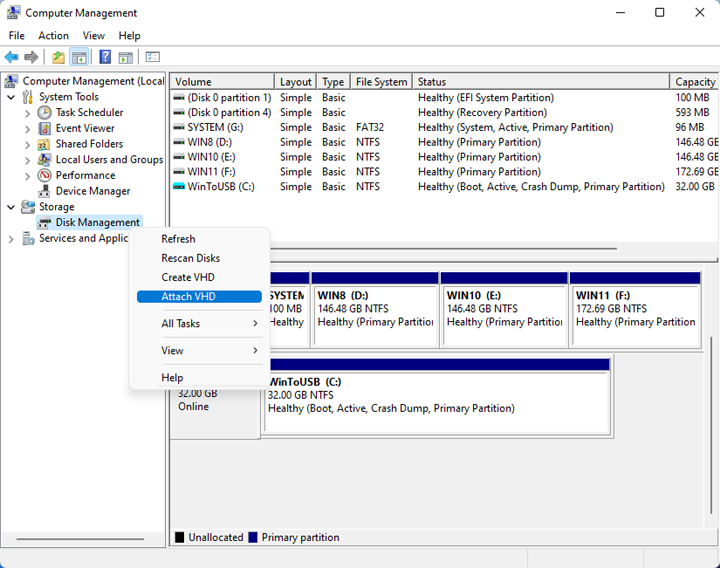The image size is (720, 568).
Task: Select the WIN10 (E:) partition block
Action: [x=504, y=309]
